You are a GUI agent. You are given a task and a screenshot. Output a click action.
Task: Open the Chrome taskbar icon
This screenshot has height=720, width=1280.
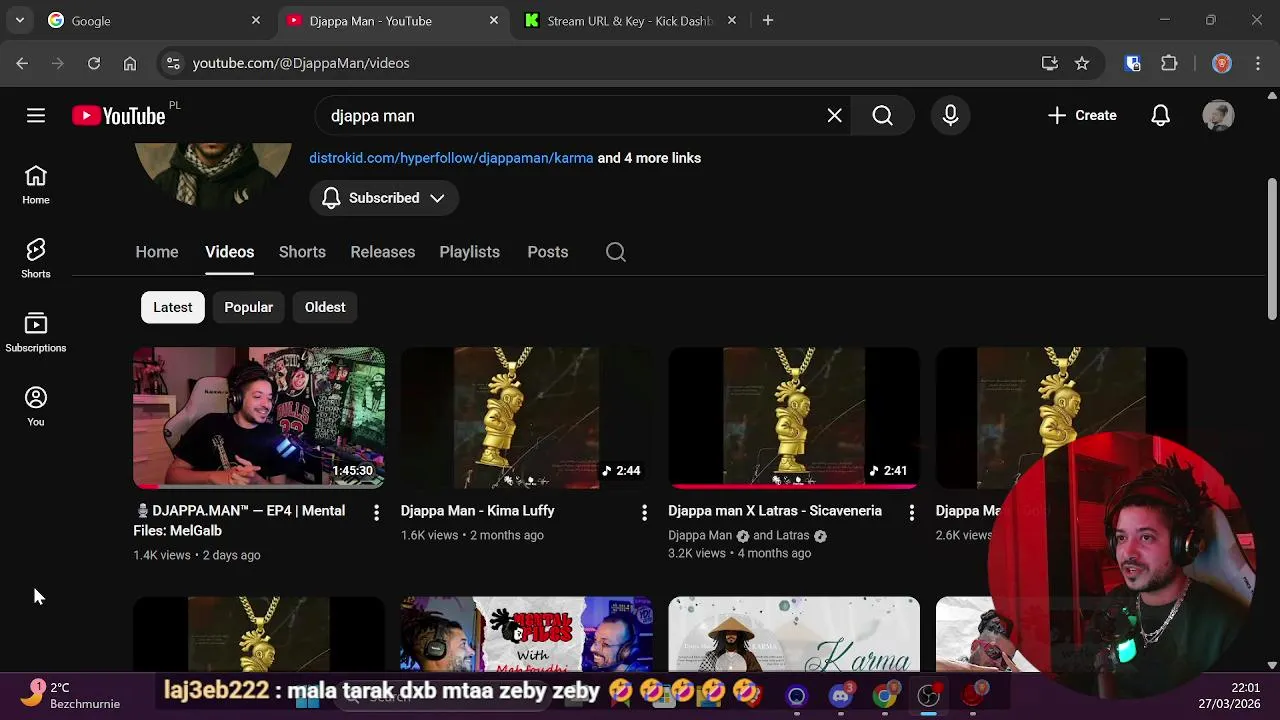coord(885,695)
